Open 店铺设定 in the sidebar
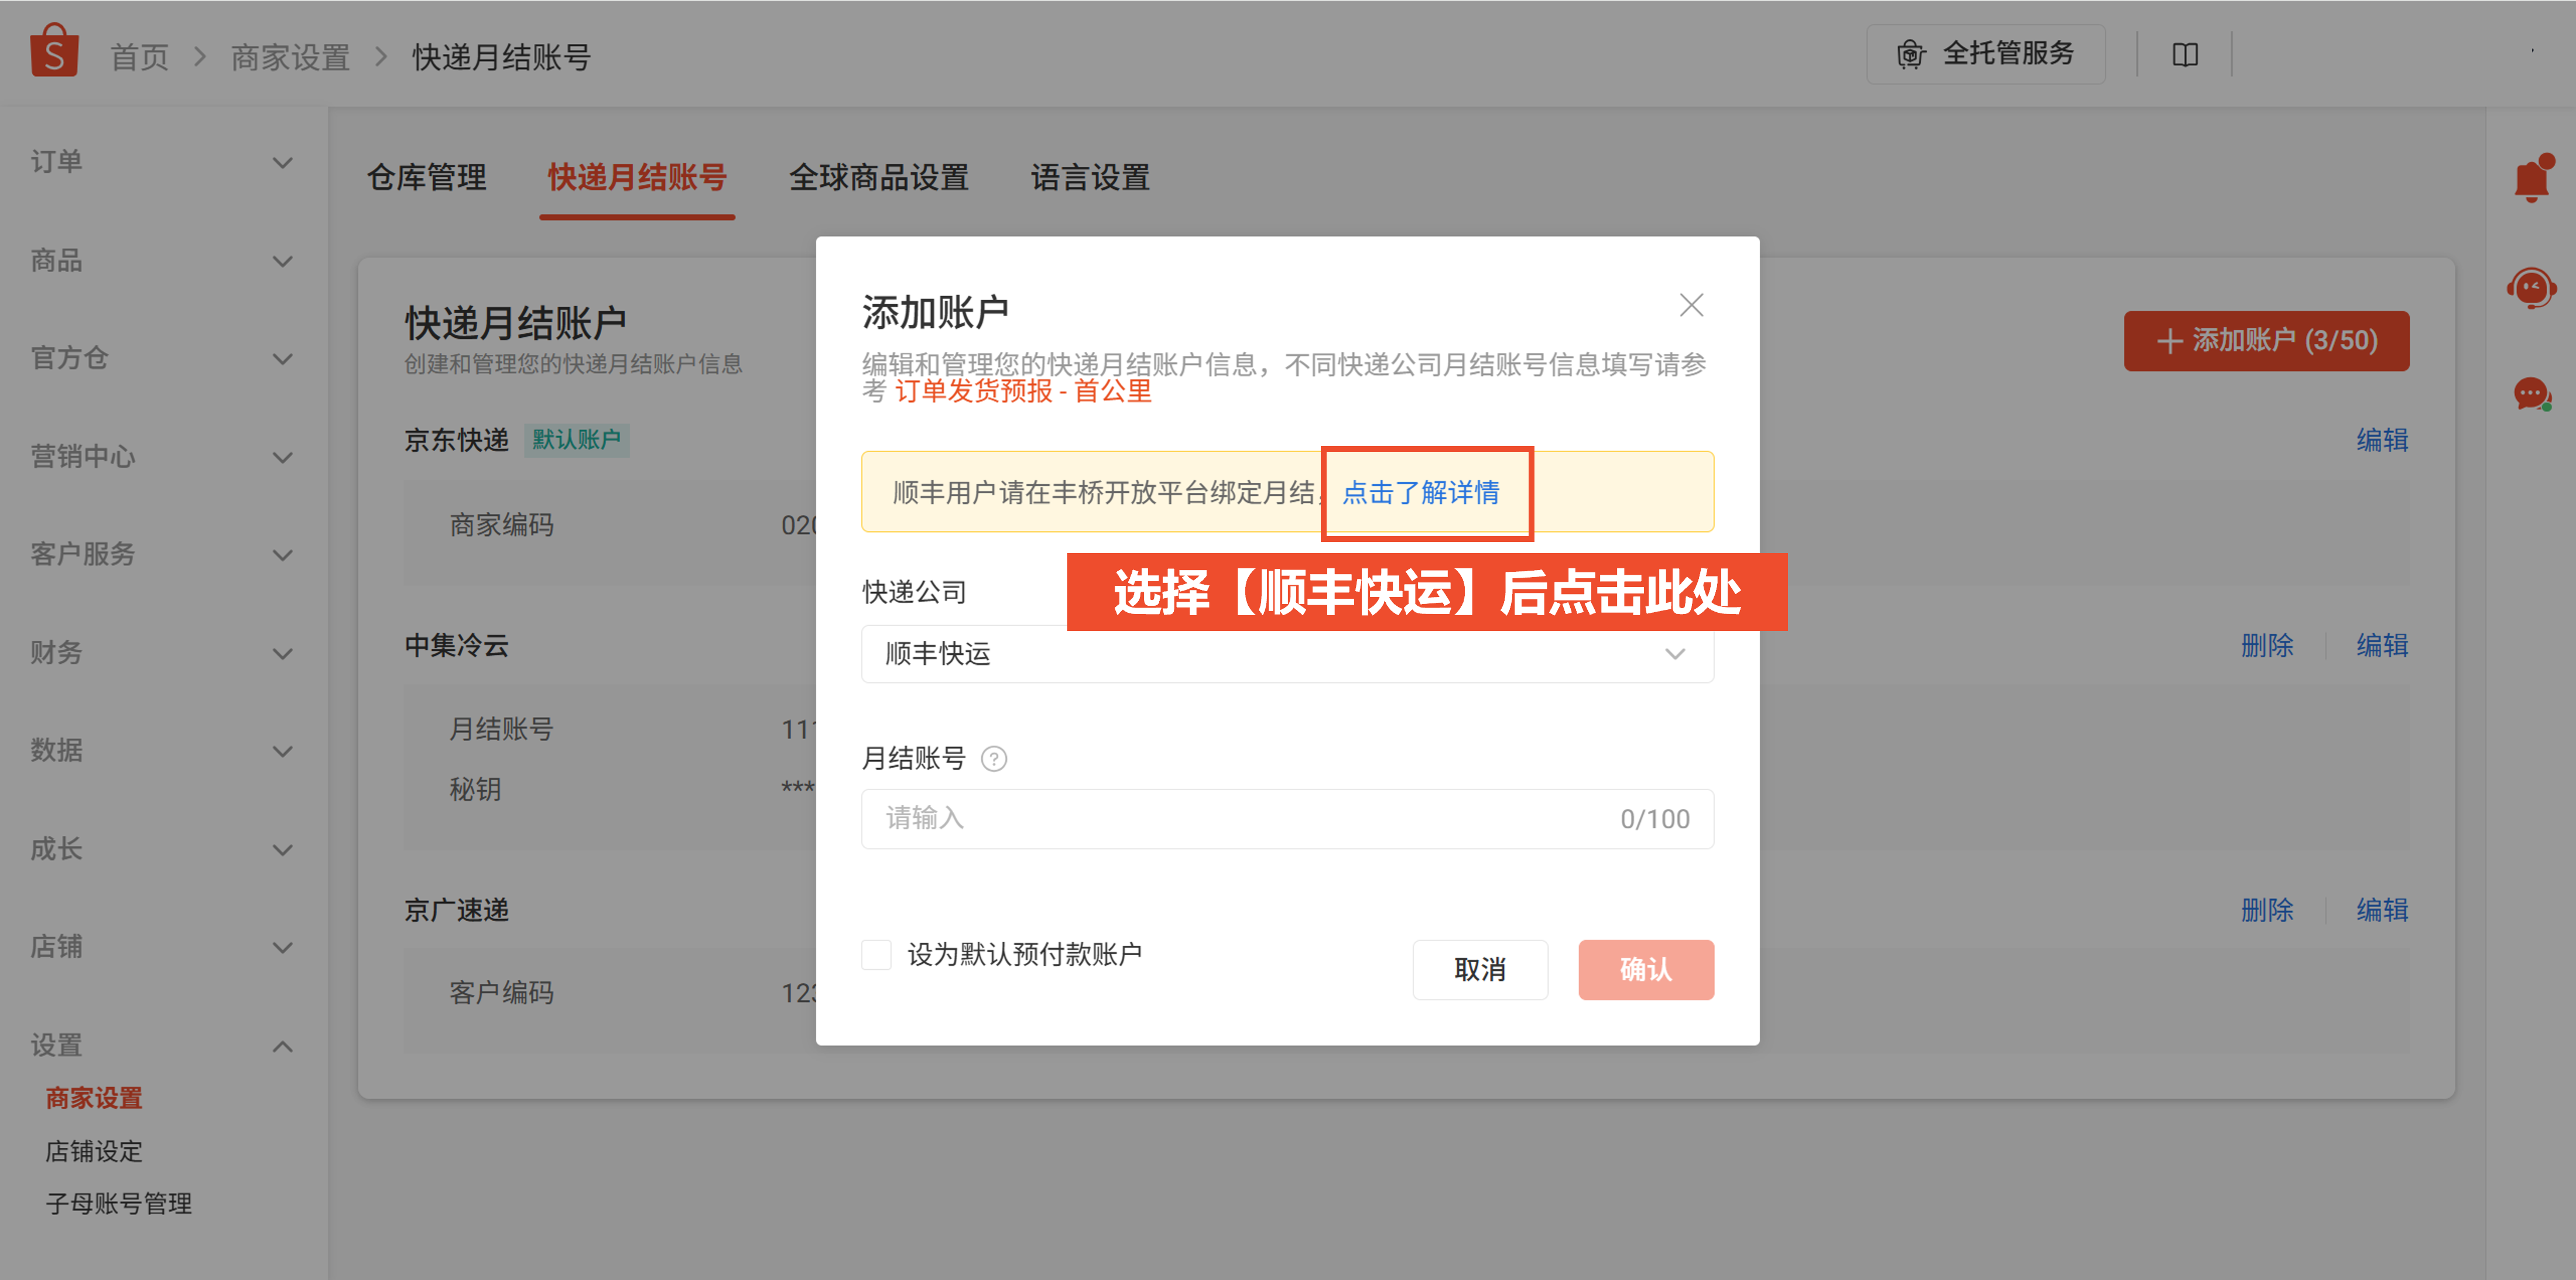 [x=94, y=1151]
